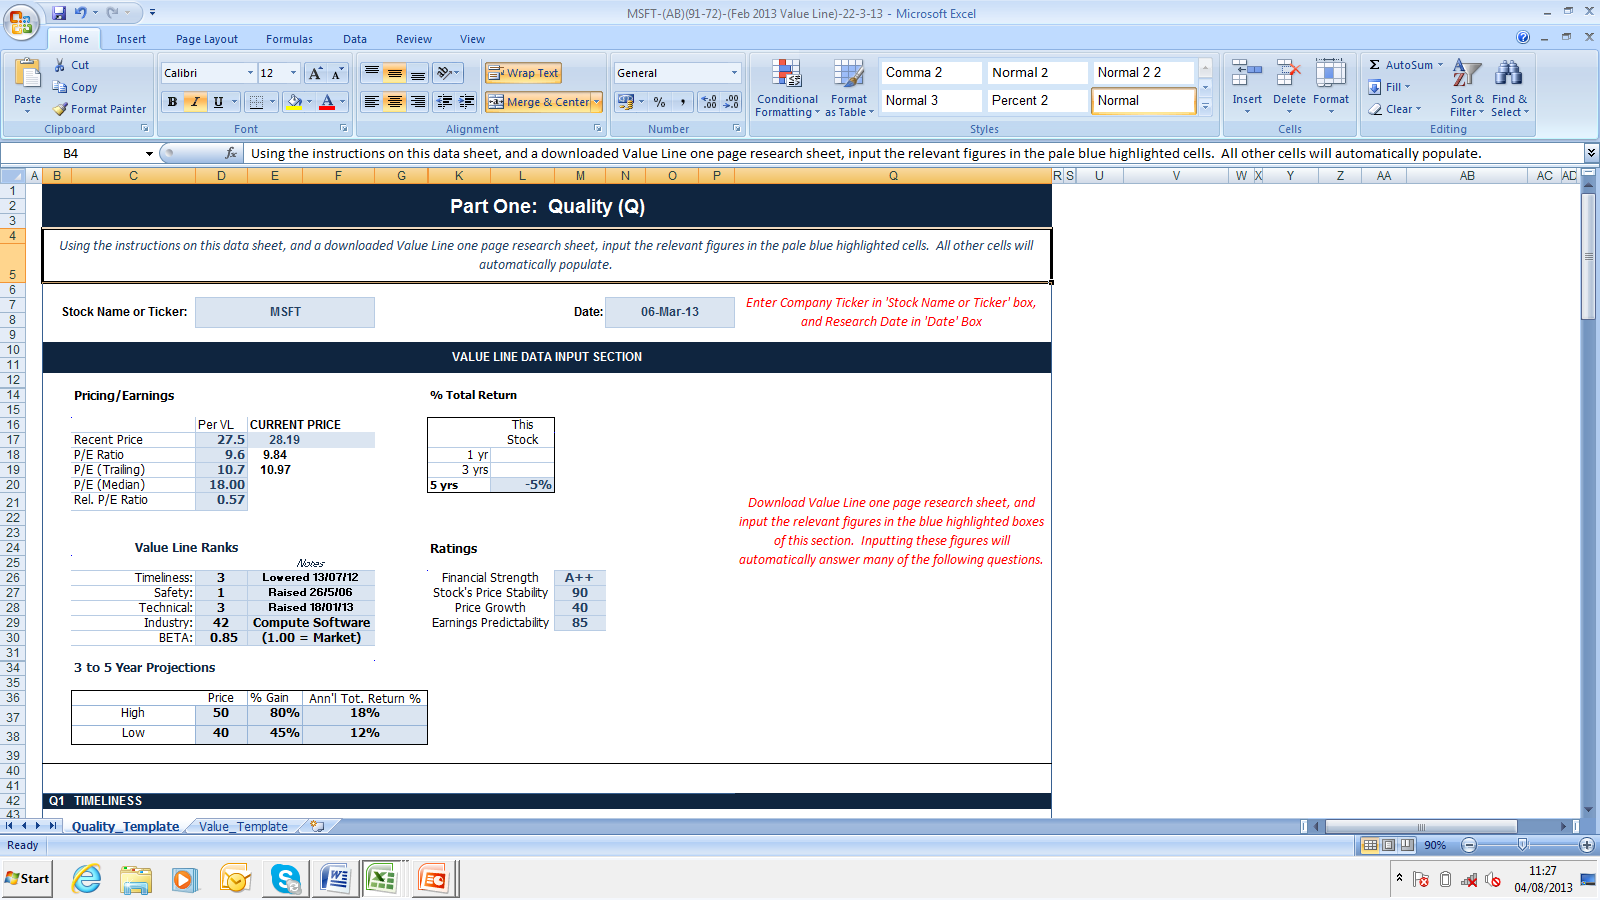
Task: Apply Comma Style number format
Action: click(x=682, y=102)
